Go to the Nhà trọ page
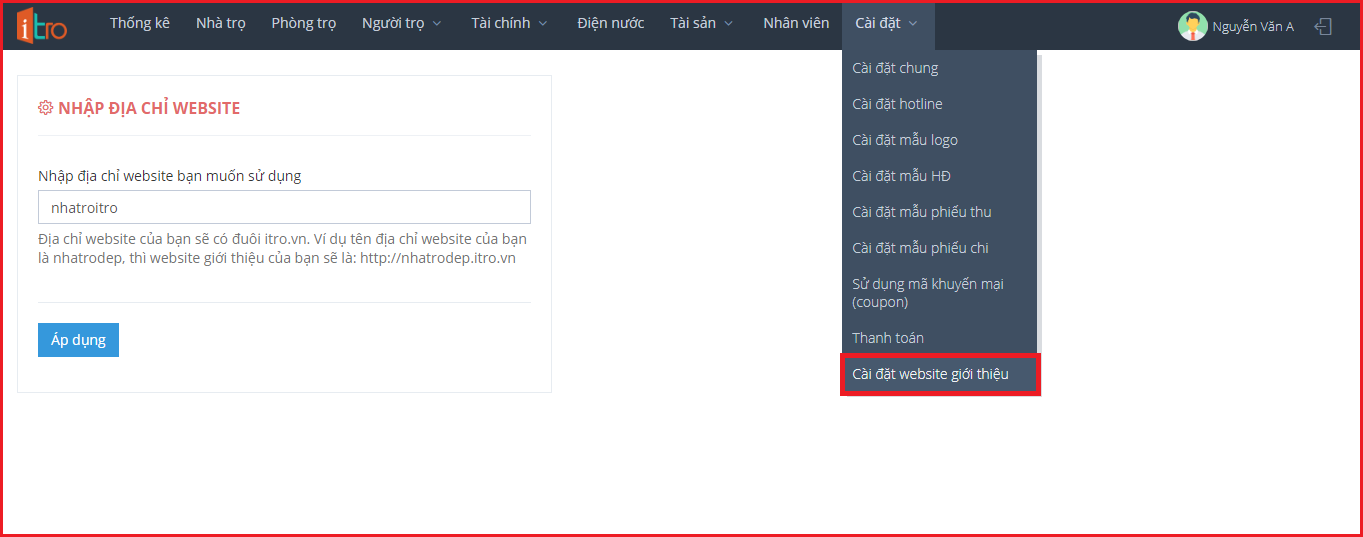This screenshot has width=1363, height=537. click(x=220, y=24)
